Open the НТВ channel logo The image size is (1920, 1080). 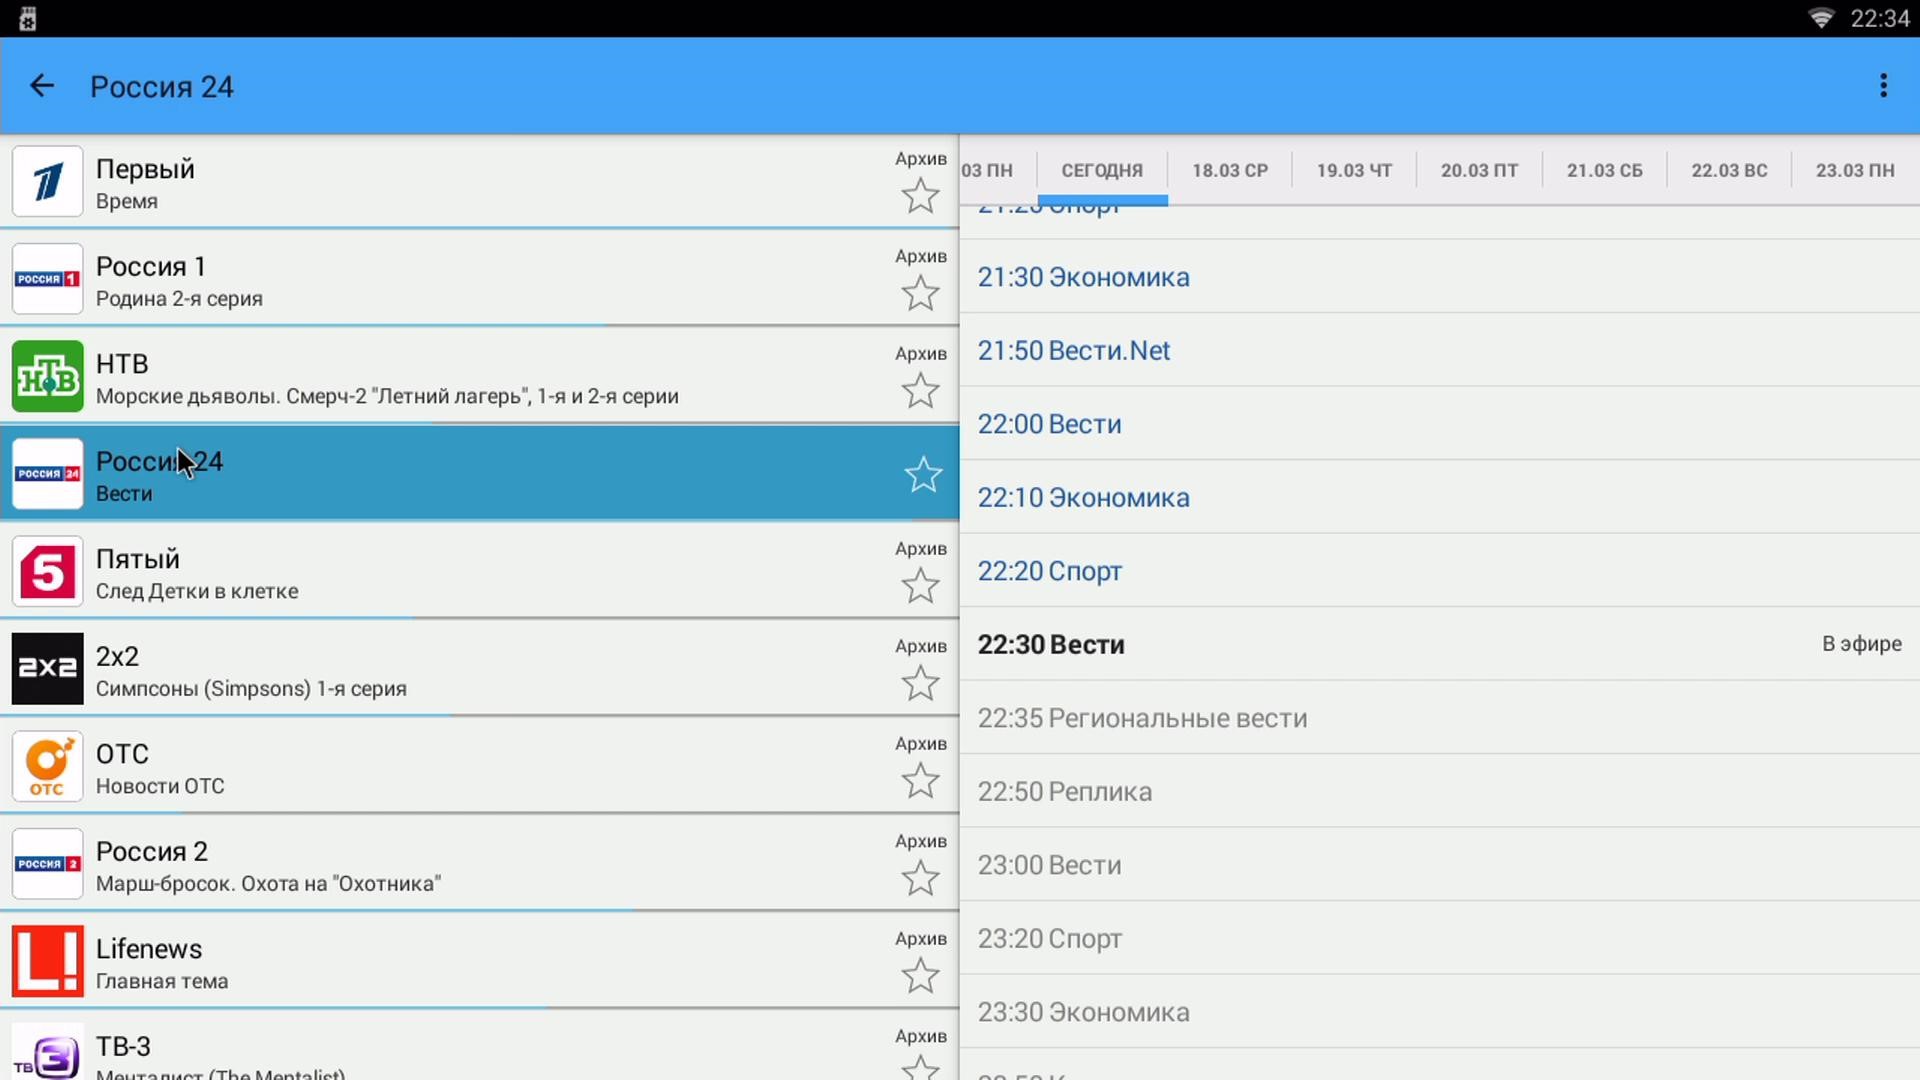pyautogui.click(x=48, y=376)
